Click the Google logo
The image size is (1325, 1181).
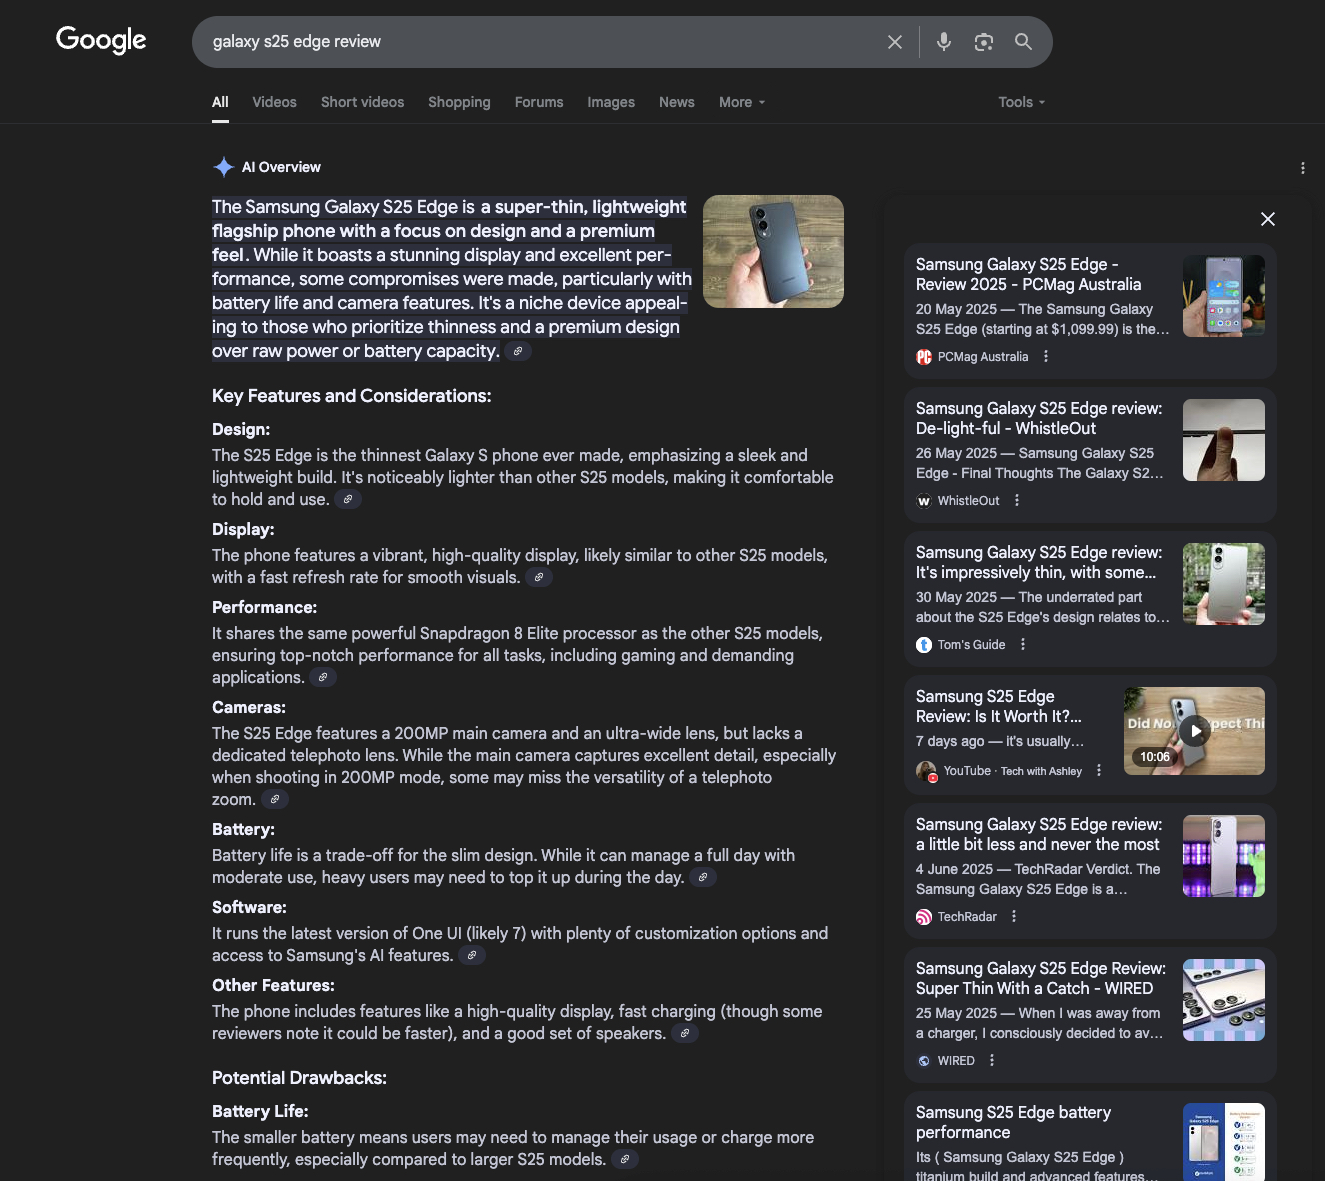(x=101, y=40)
